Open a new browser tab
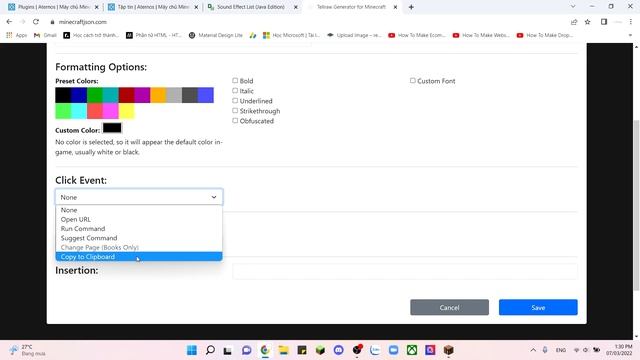640x360 pixels. coord(411,7)
